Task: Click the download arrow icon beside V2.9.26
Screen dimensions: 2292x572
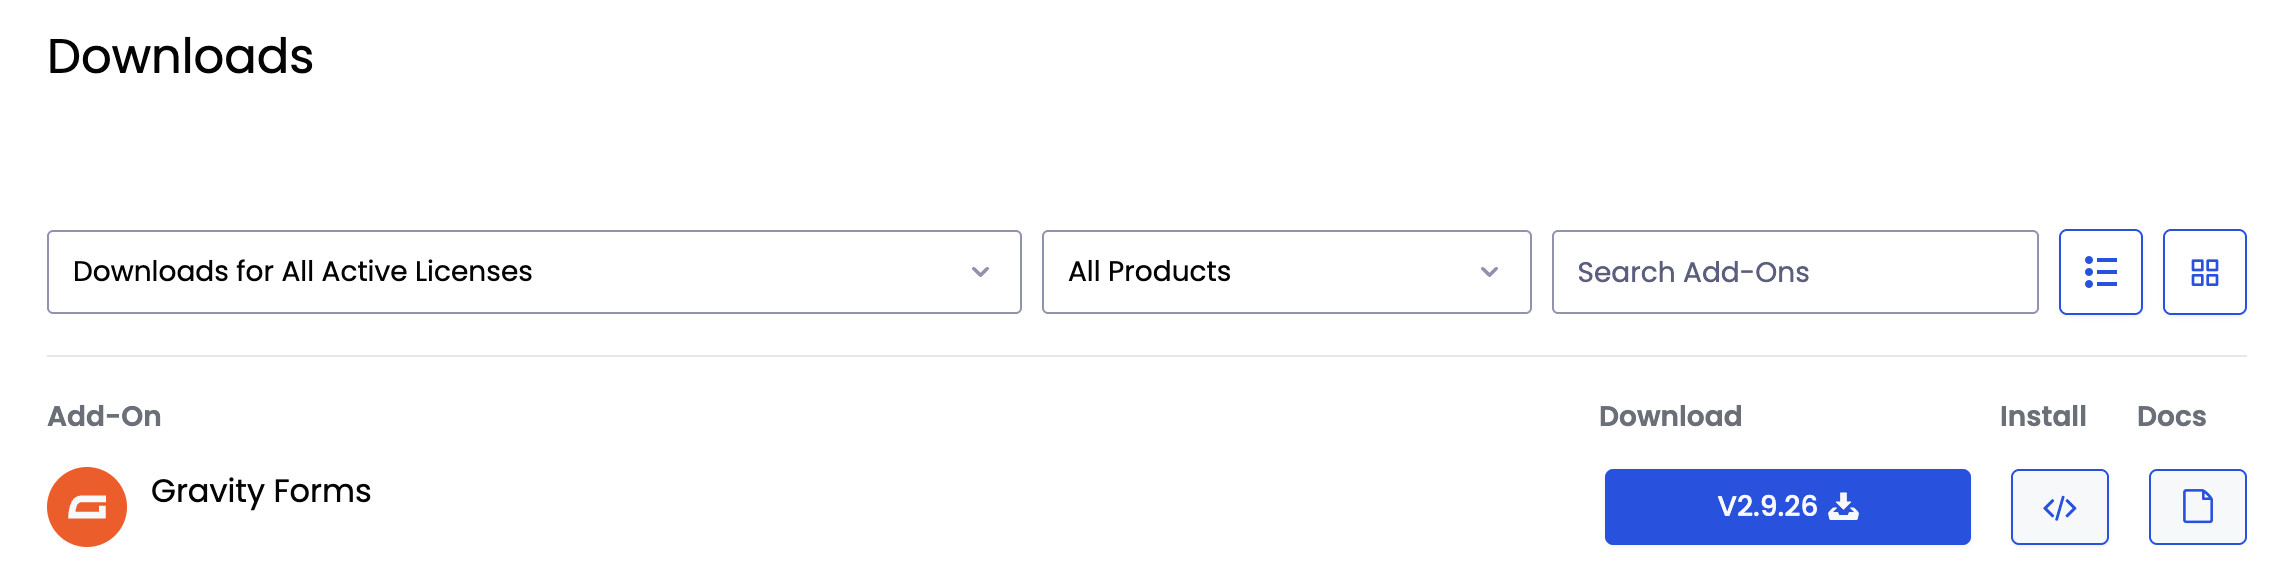Action: (1843, 507)
